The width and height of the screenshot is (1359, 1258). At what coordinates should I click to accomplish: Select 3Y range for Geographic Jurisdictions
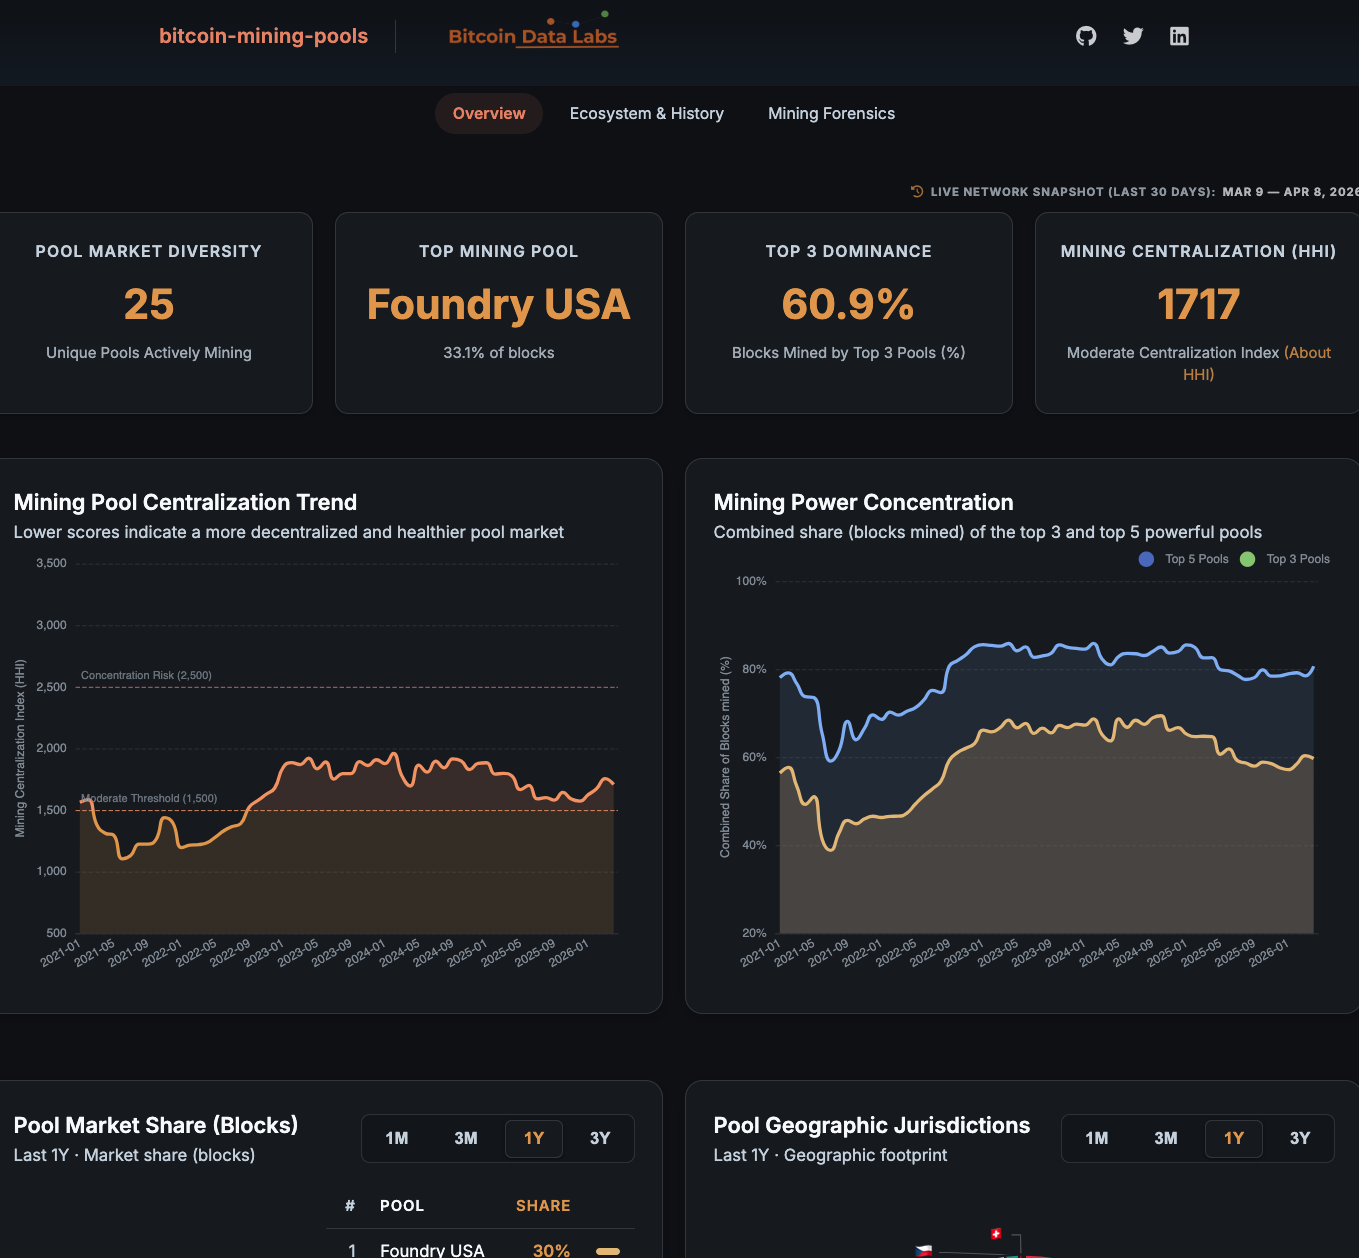pos(1300,1138)
